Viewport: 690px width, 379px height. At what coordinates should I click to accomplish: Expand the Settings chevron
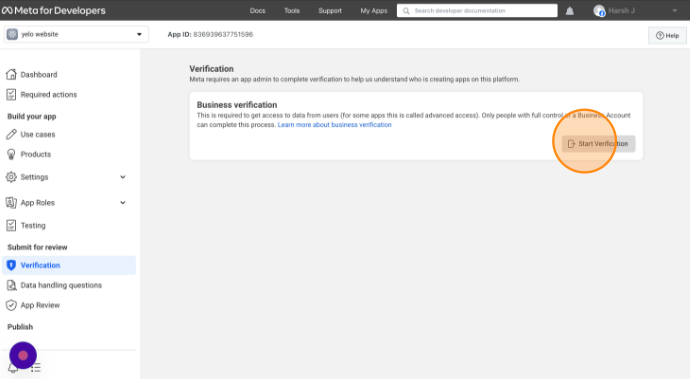point(123,177)
